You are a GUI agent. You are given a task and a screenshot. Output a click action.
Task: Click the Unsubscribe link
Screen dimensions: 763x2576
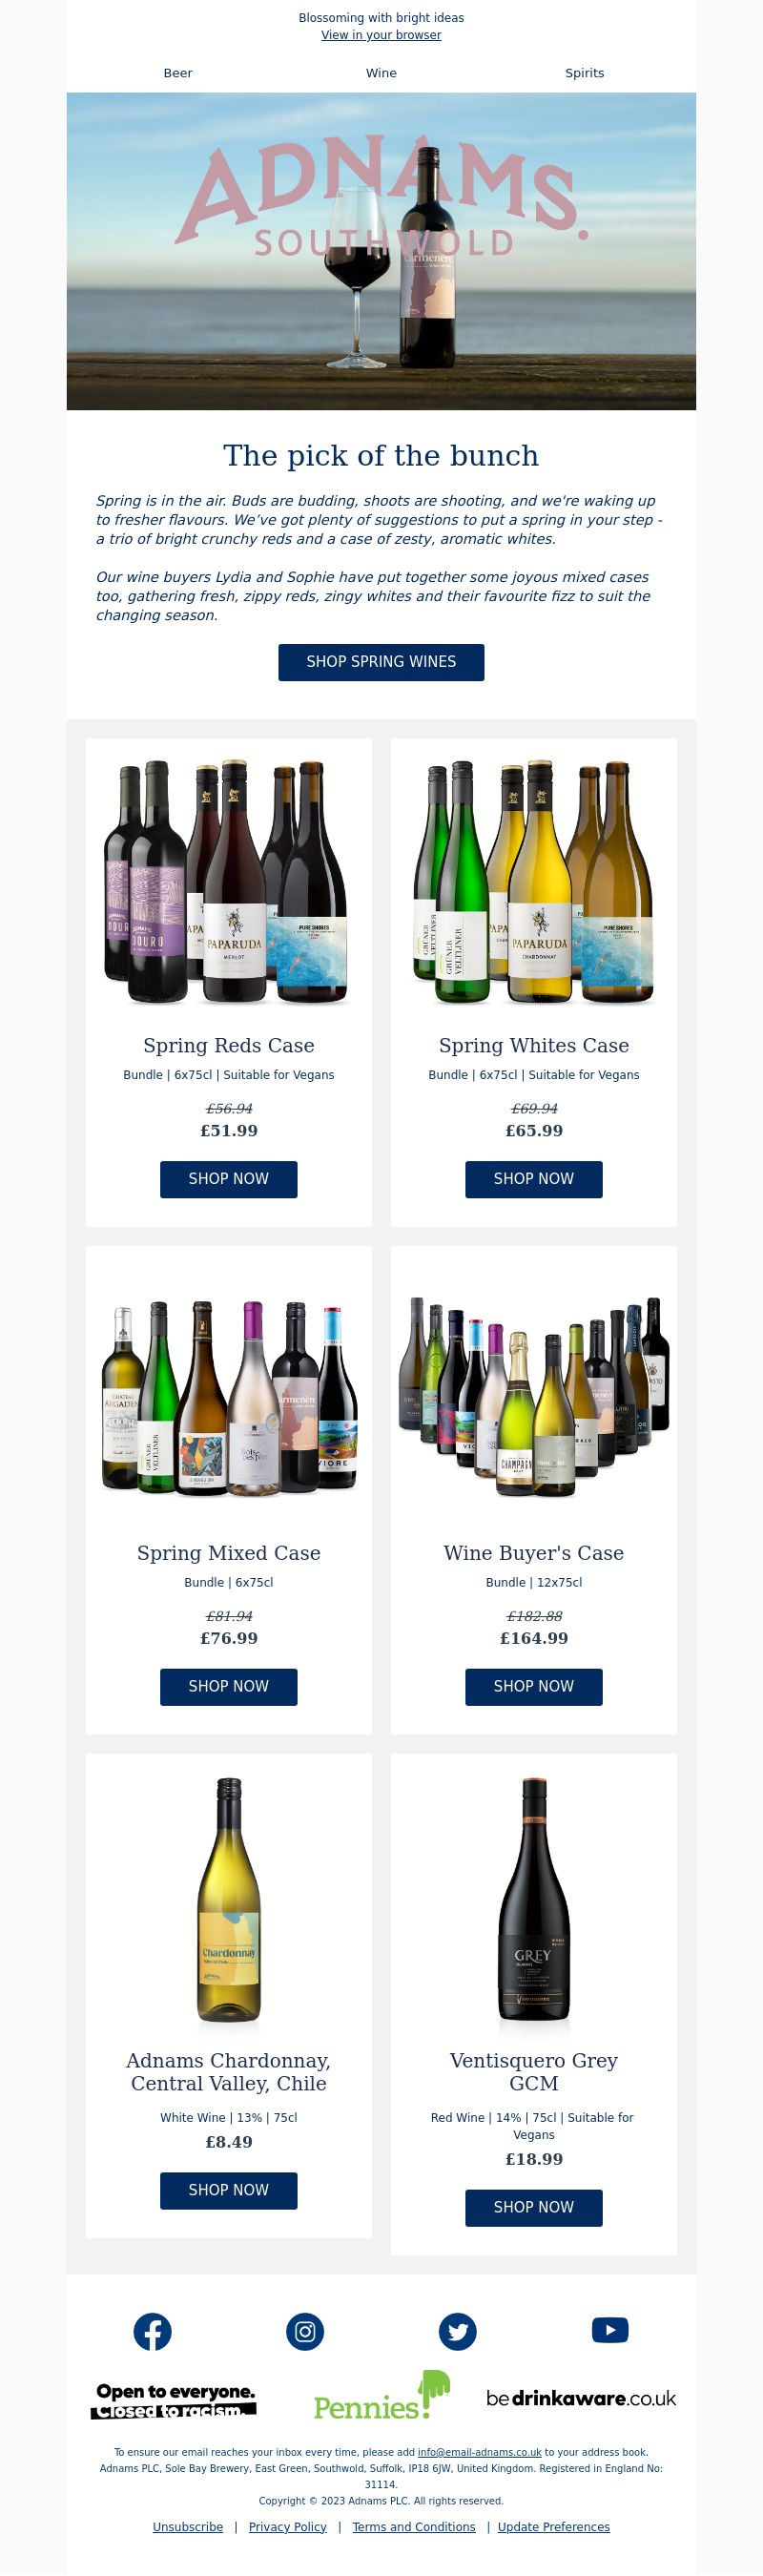[x=188, y=2527]
